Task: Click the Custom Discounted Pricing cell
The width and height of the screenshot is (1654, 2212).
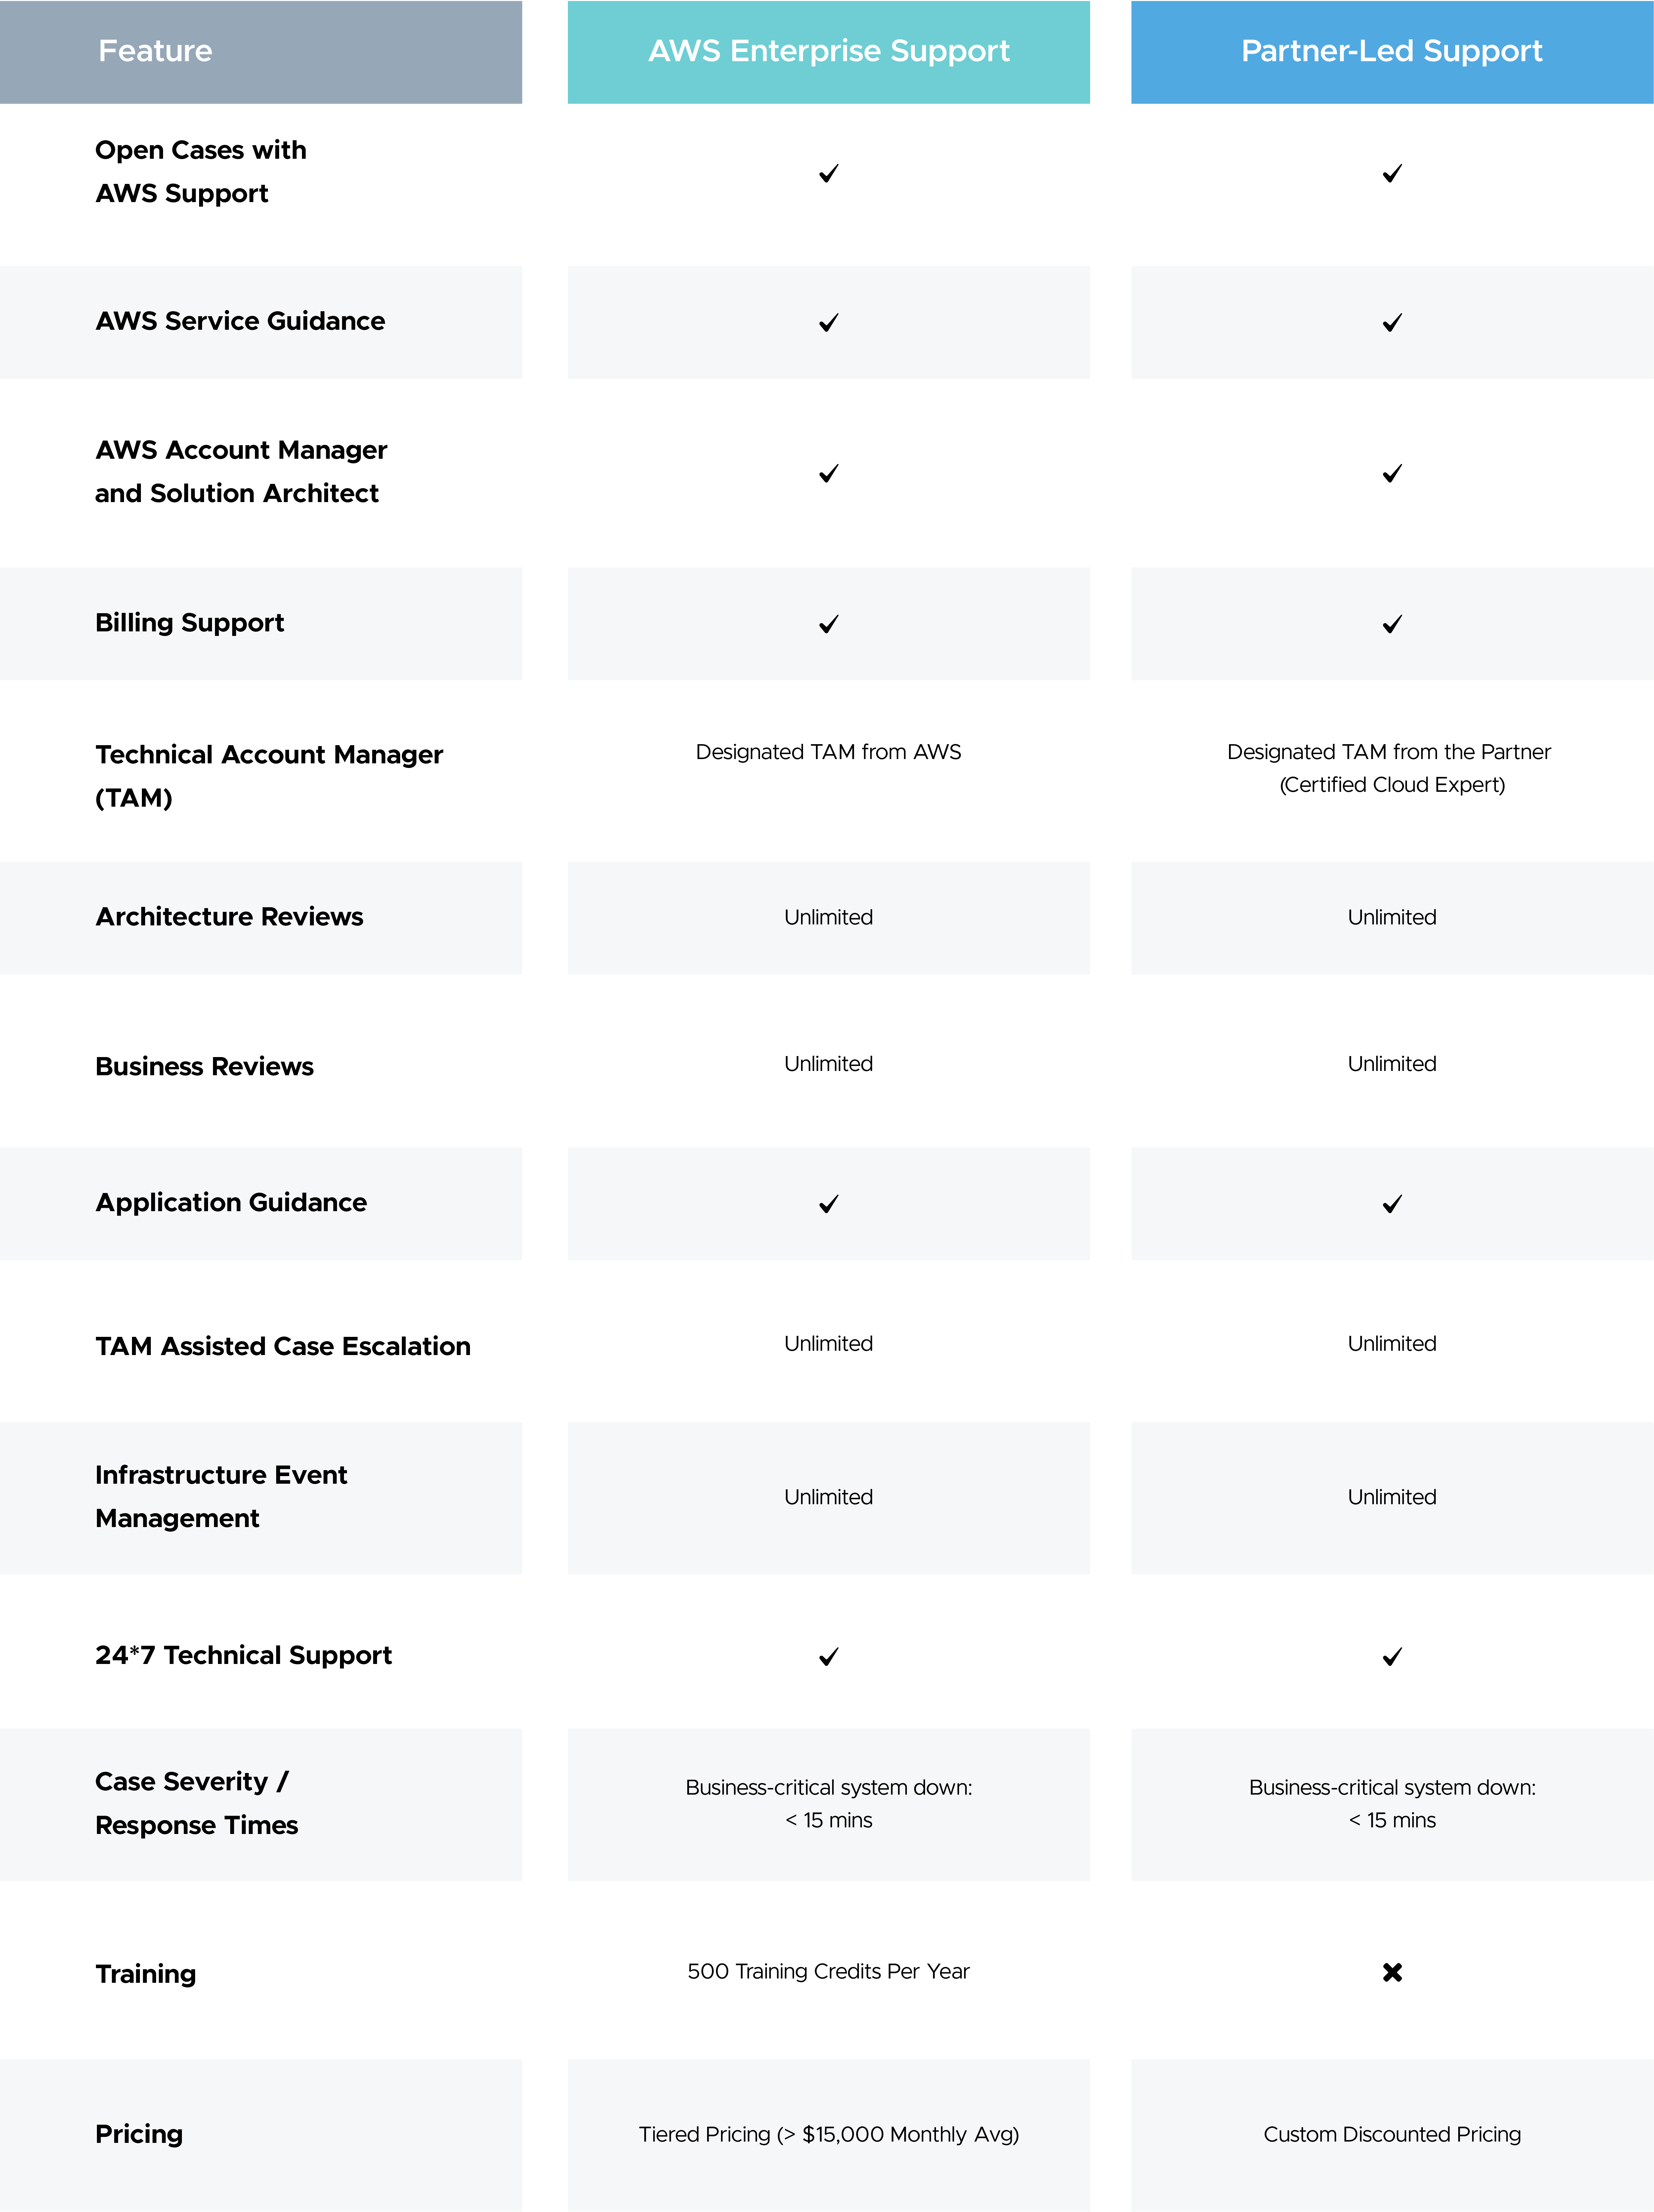Action: click(1391, 2134)
